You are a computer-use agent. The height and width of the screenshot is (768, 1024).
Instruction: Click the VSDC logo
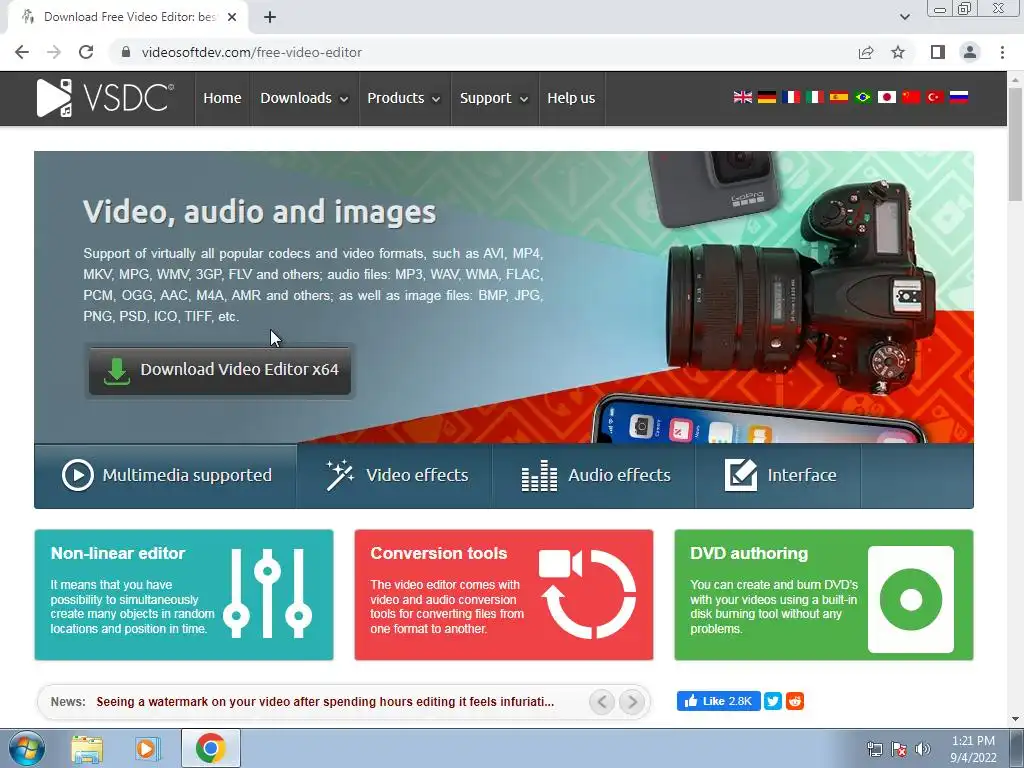(x=105, y=98)
